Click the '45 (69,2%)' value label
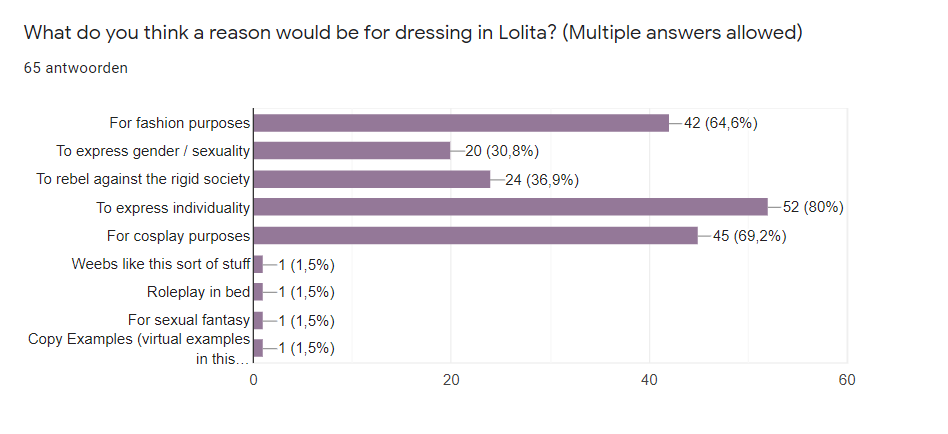Viewport: 948px width, 434px height. point(750,236)
